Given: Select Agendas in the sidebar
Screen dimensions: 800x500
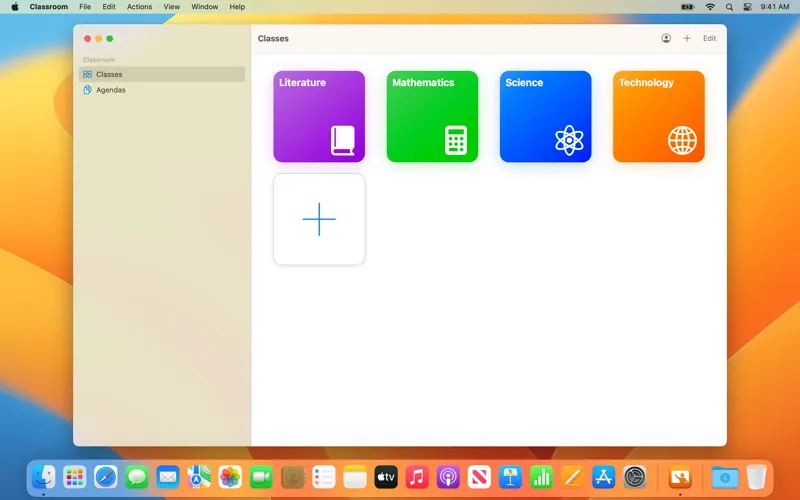Looking at the screenshot, I should click(x=162, y=90).
